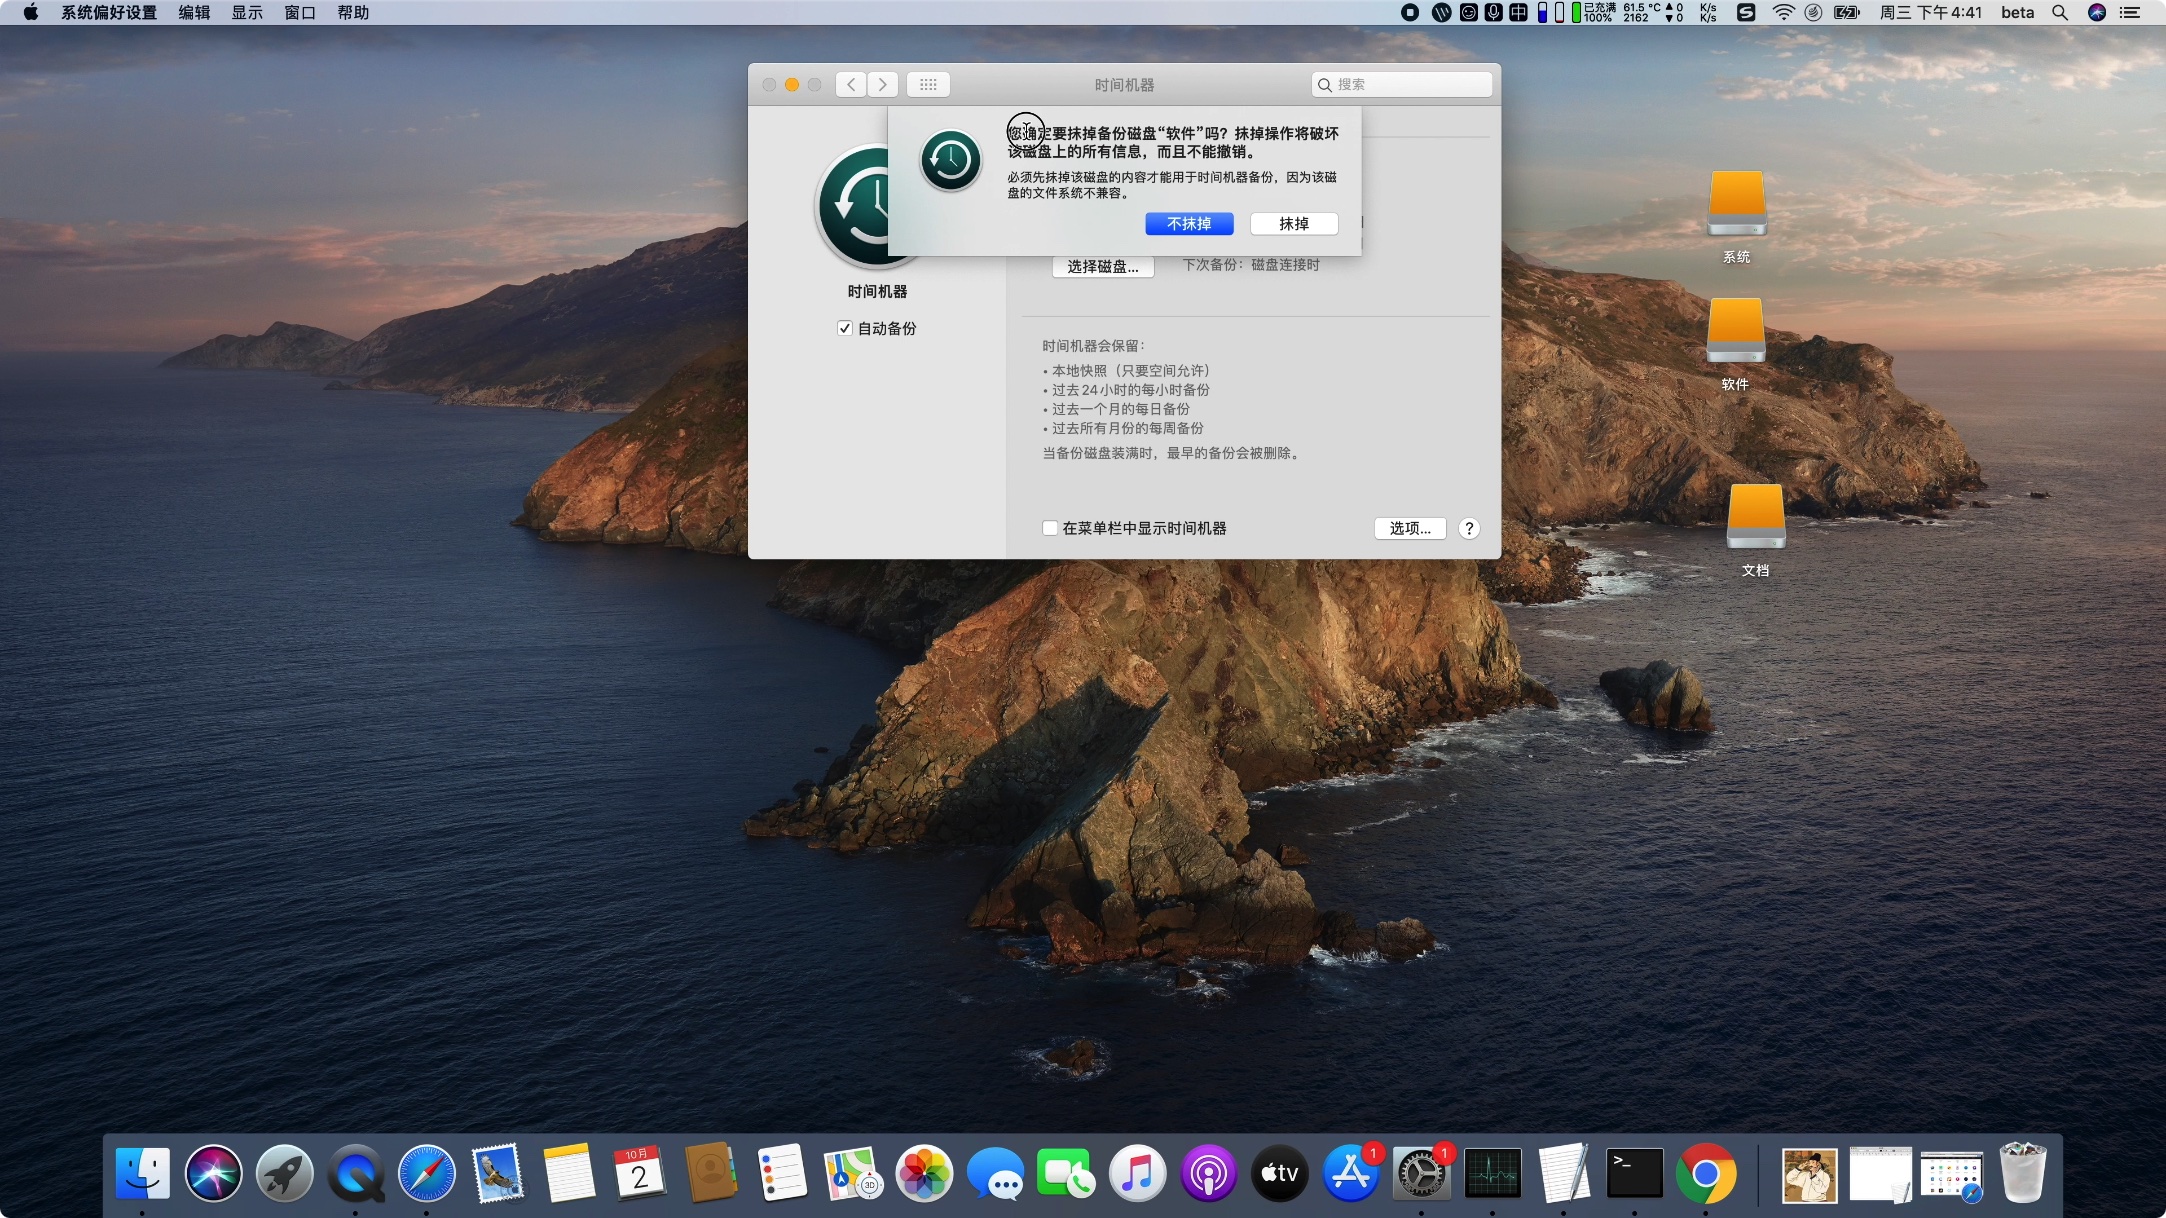Open Music in the Dock
This screenshot has height=1218, width=2166.
tap(1137, 1173)
